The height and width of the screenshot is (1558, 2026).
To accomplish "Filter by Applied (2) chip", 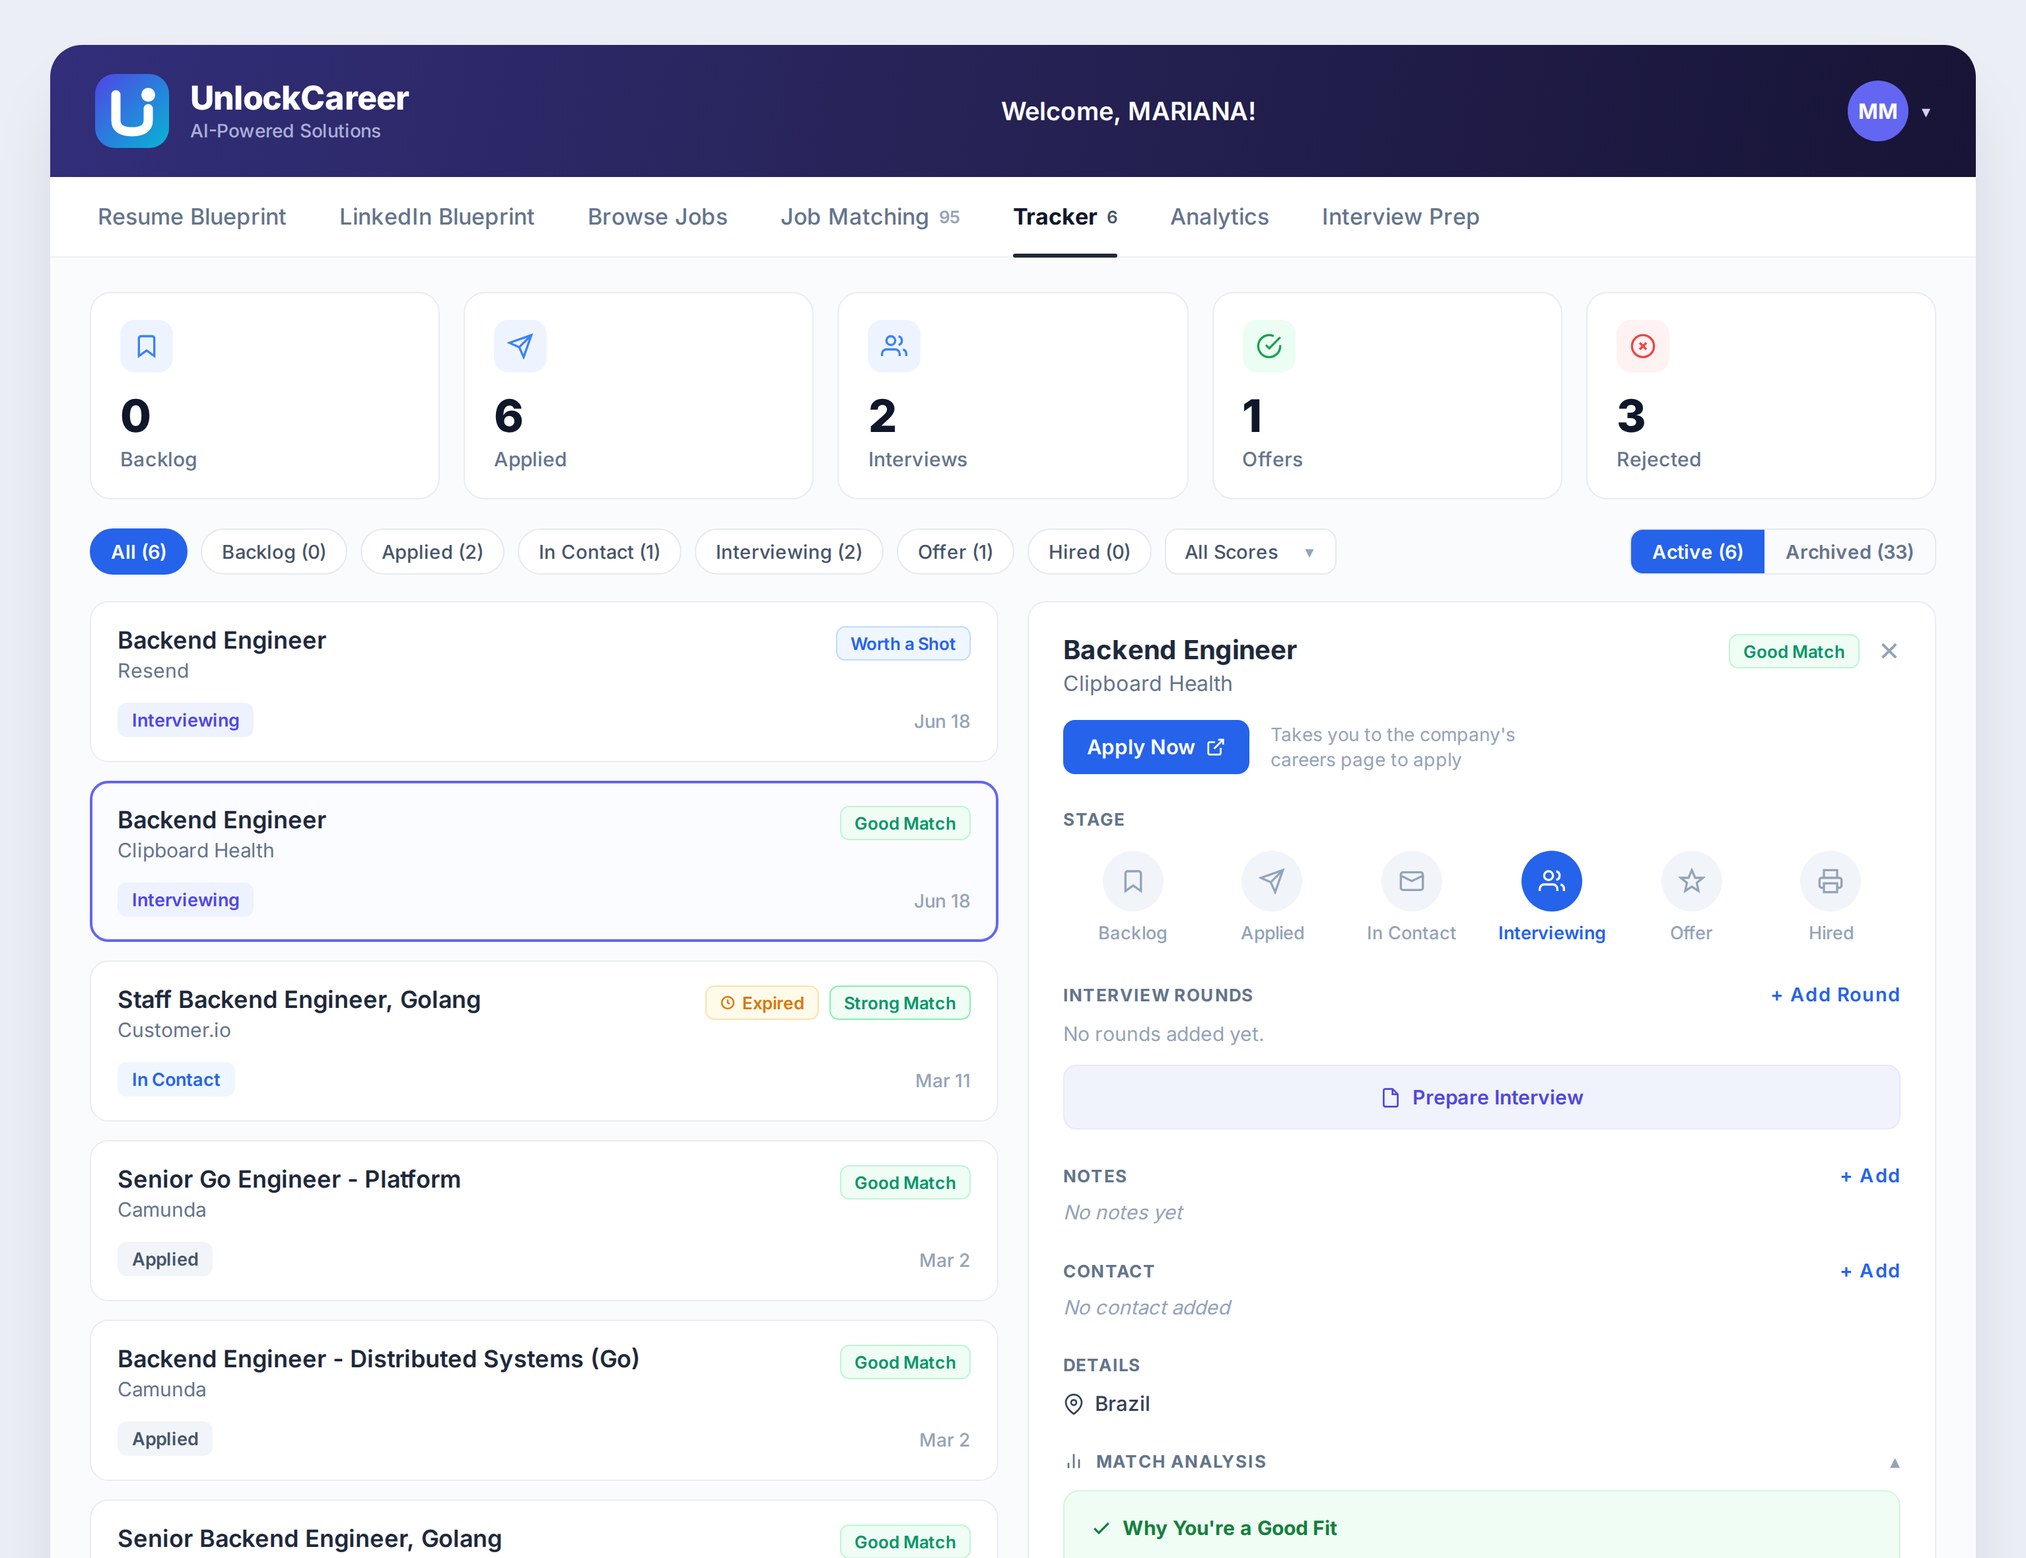I will click(432, 552).
